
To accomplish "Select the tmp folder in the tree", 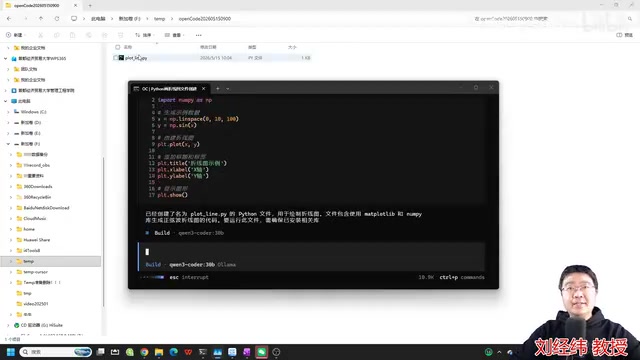I will click(27, 293).
